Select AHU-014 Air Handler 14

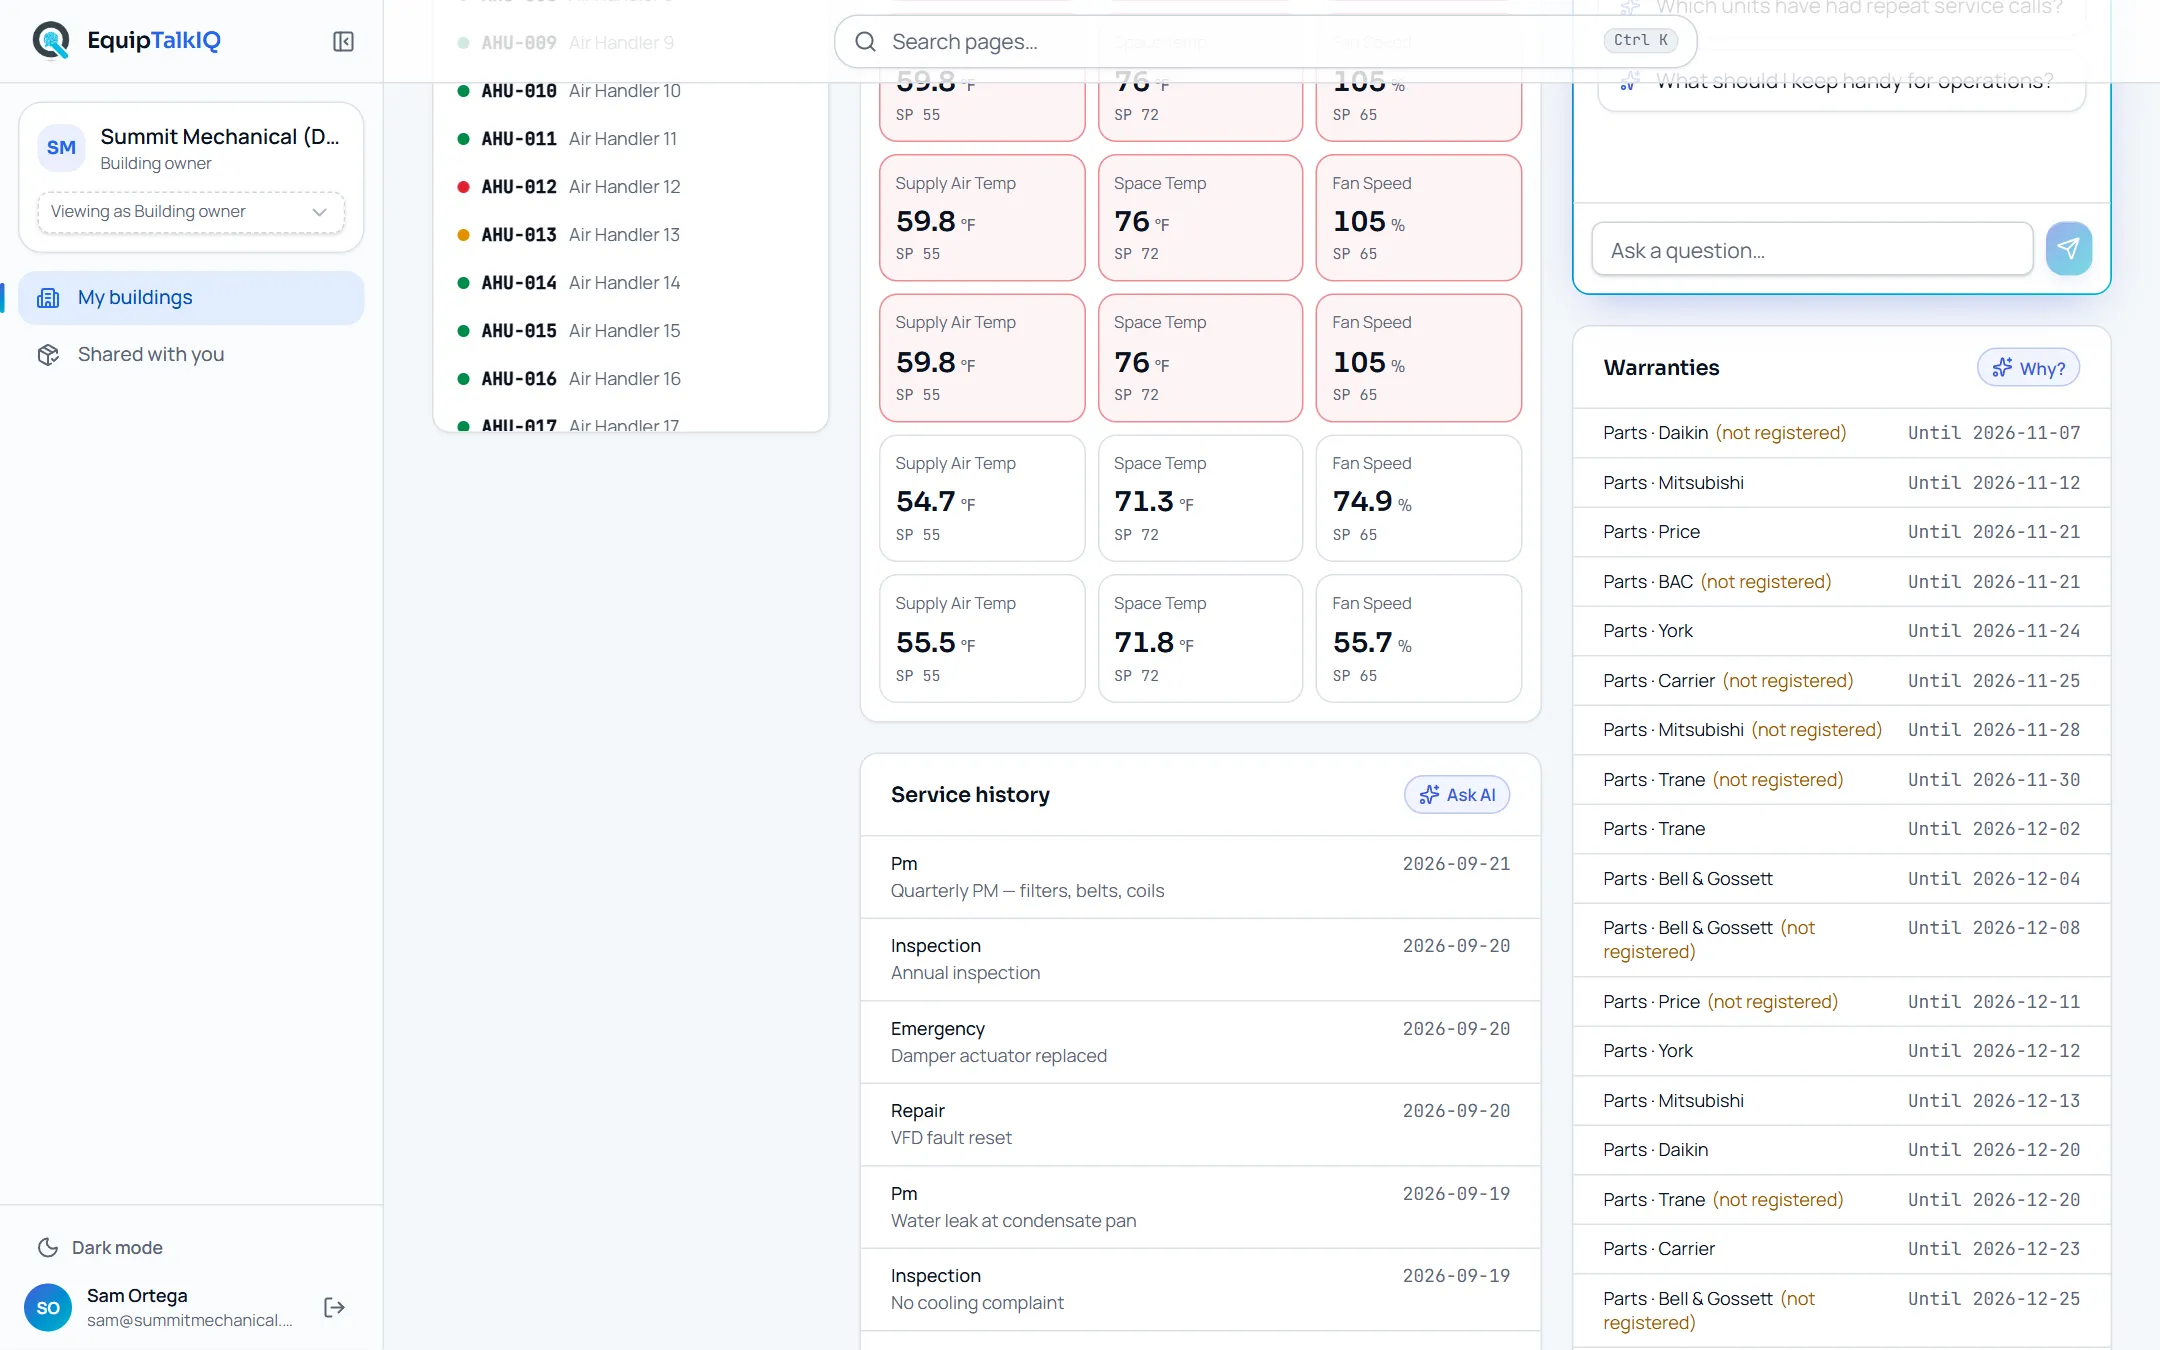tap(631, 283)
